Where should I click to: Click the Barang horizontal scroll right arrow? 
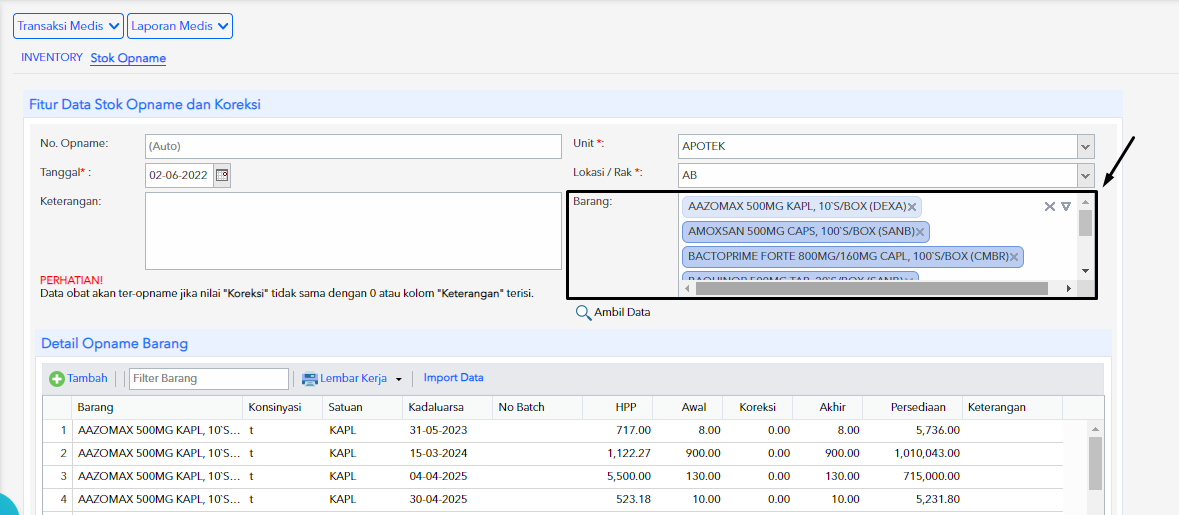(x=1068, y=289)
